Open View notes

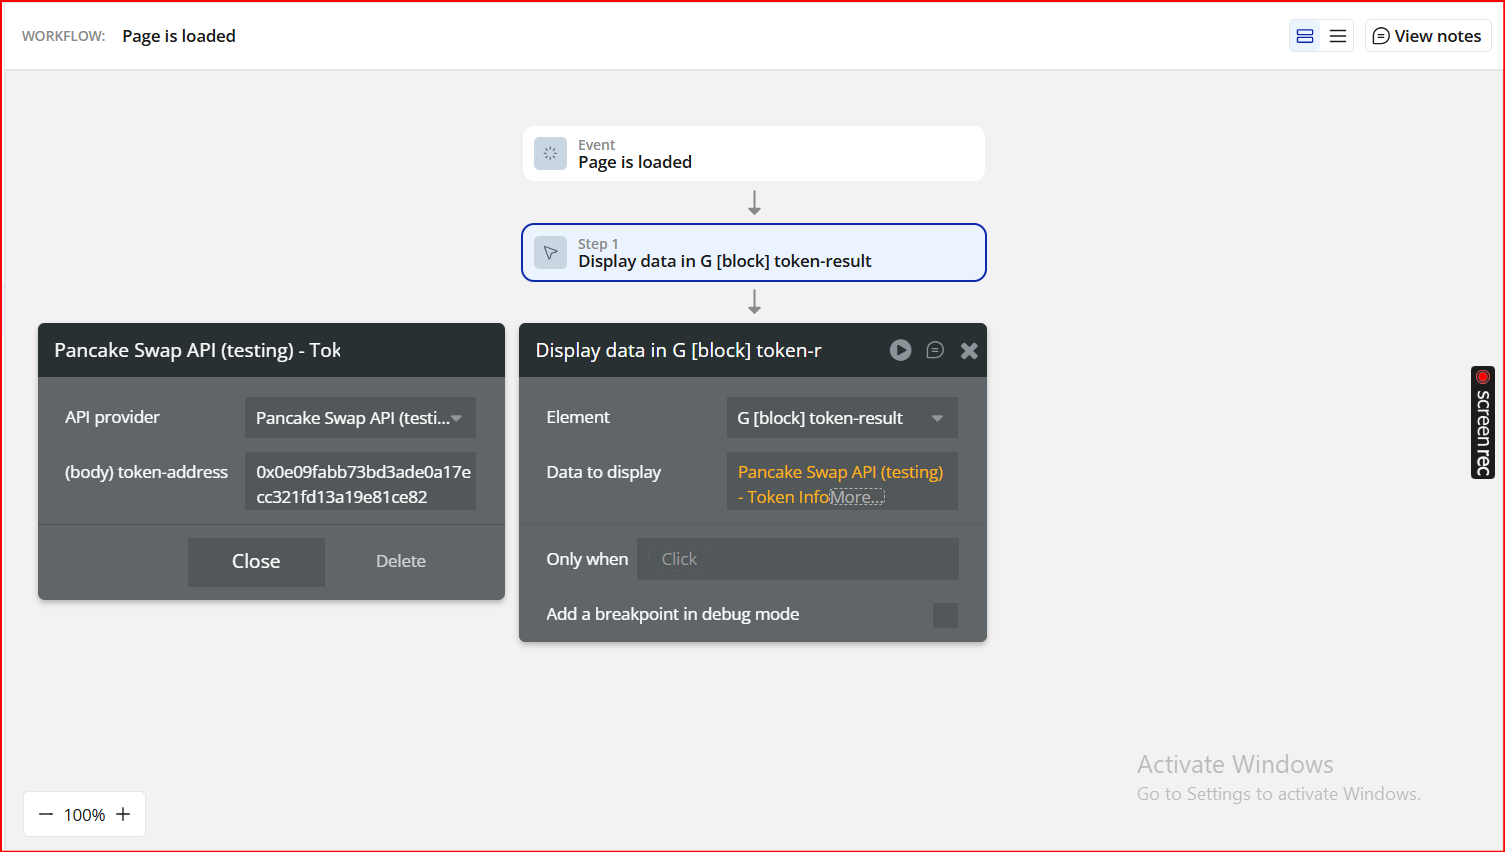[1427, 36]
